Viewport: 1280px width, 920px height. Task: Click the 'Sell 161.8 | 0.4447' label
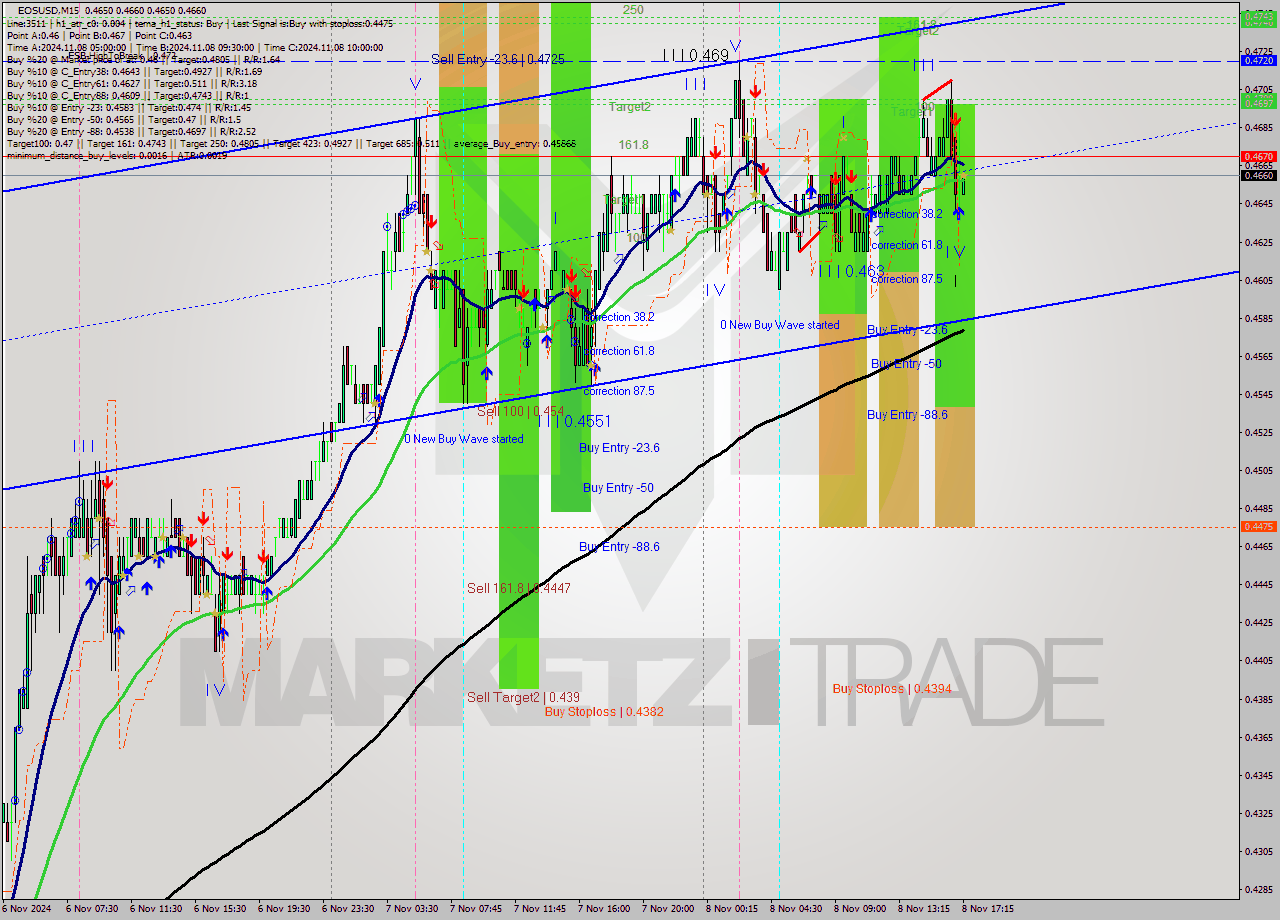click(519, 588)
